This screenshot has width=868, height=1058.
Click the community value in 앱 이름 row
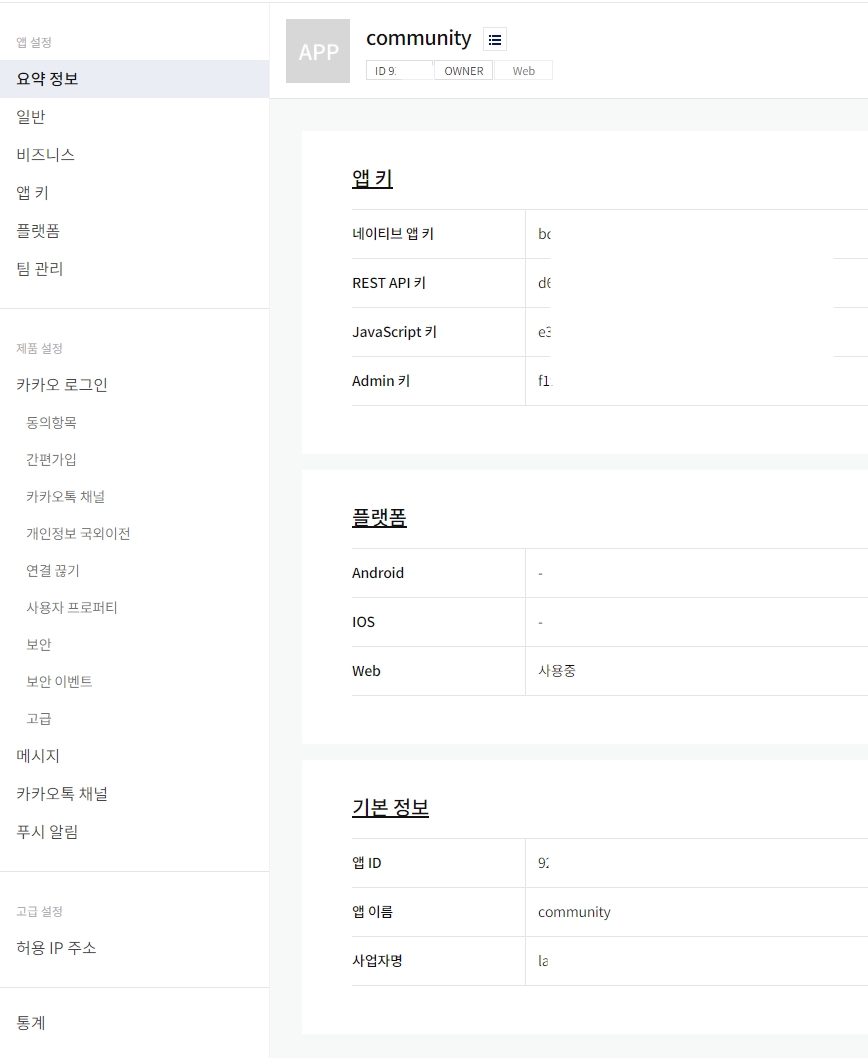[574, 912]
